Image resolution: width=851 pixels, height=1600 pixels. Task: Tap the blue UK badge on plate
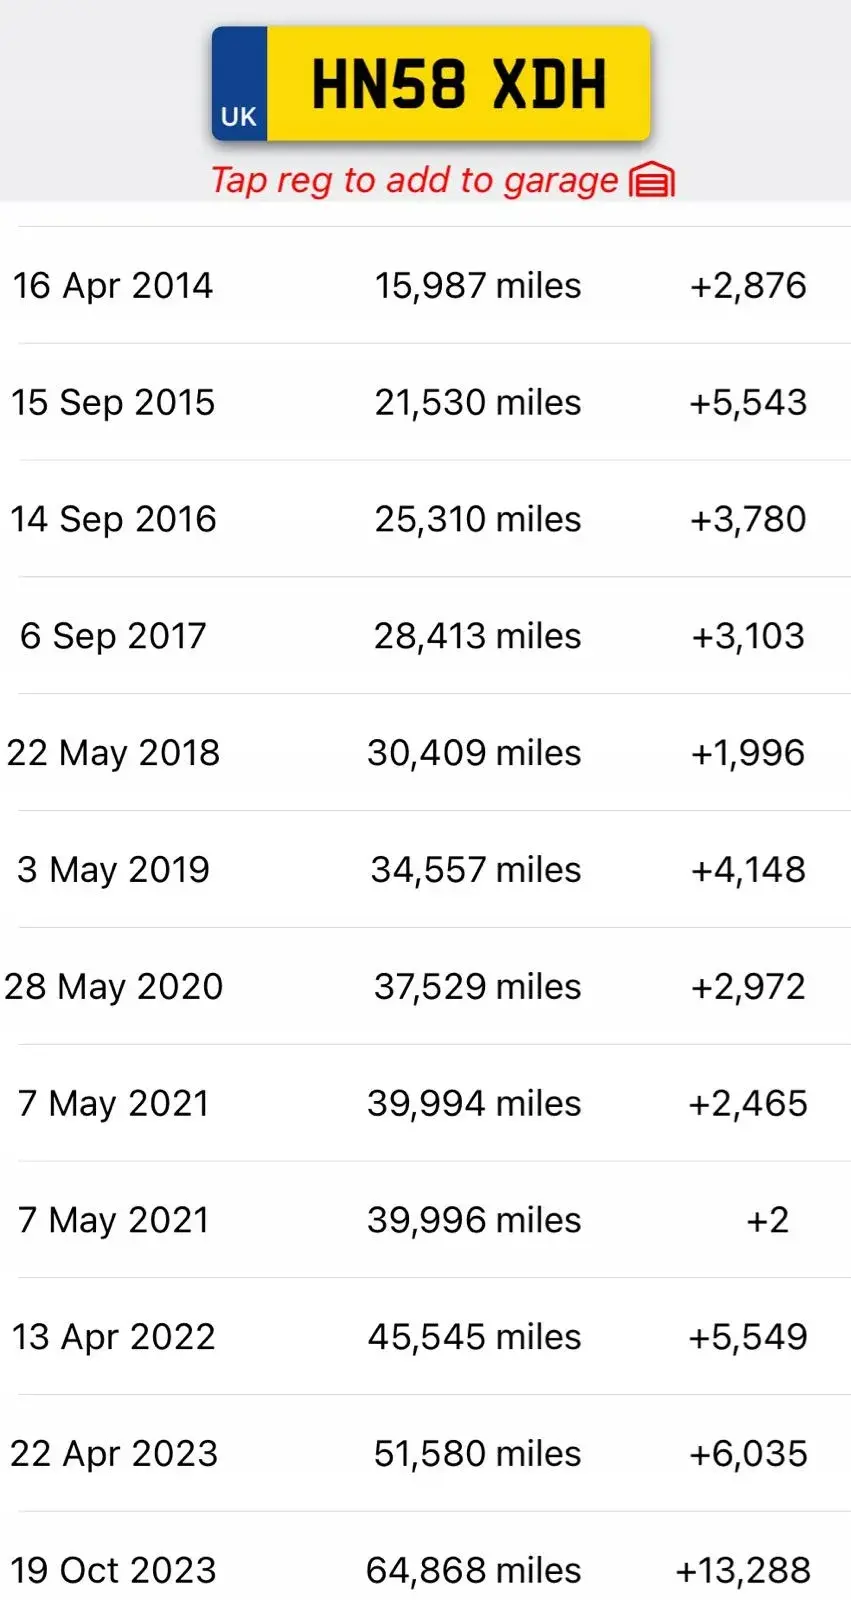pyautogui.click(x=239, y=85)
